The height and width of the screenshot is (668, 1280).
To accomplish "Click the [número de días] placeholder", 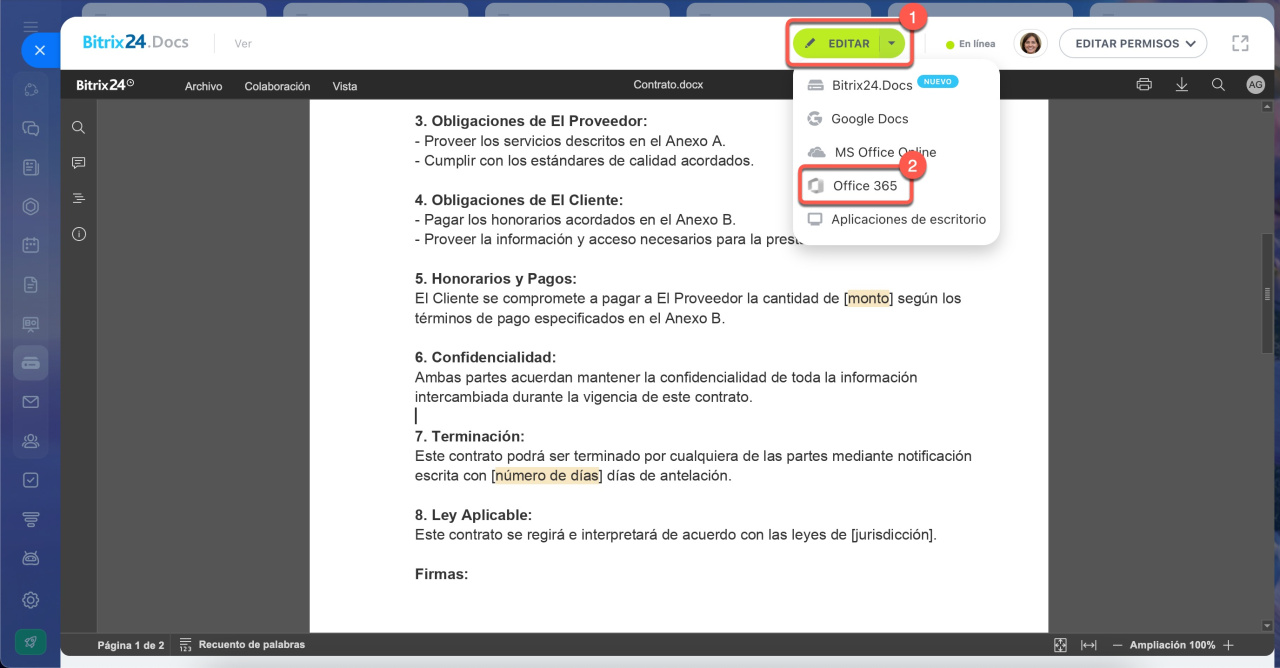I will pos(547,476).
